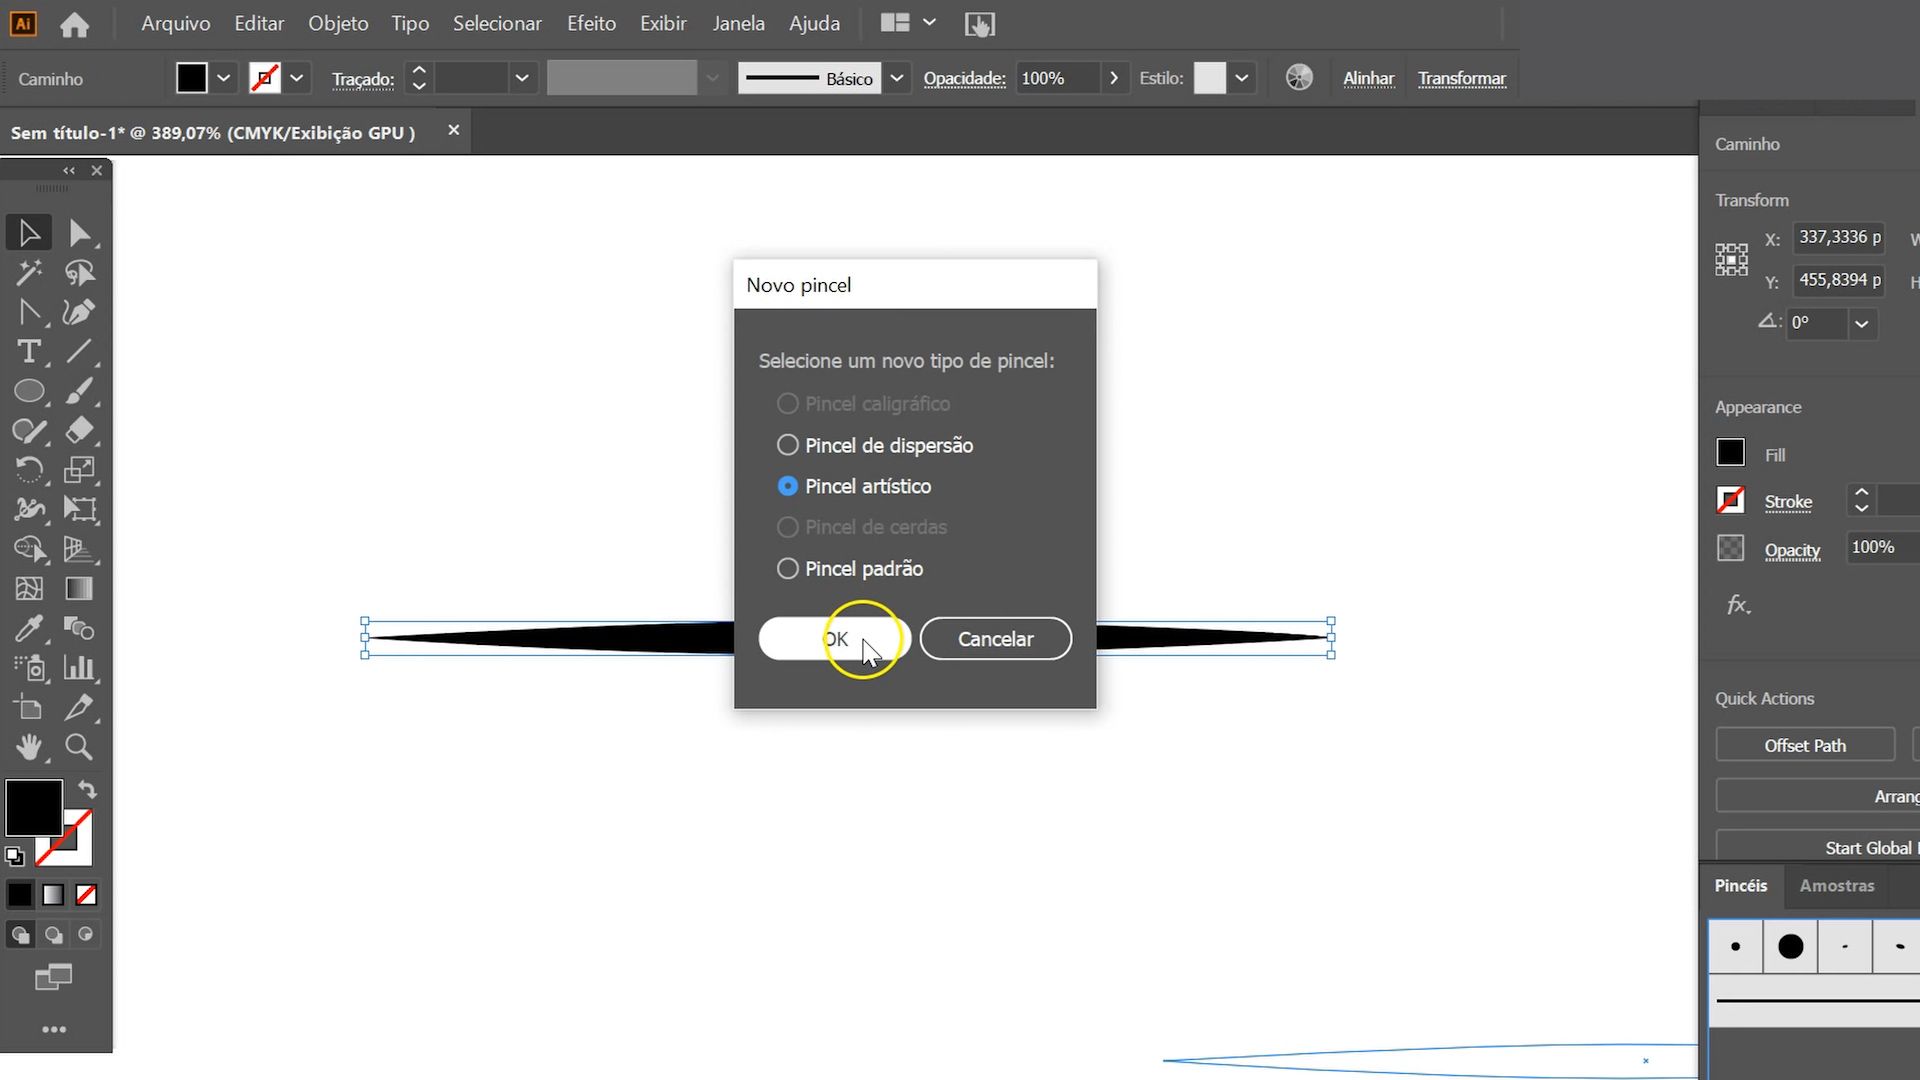Expand stroke color dropdown in control bar
Image resolution: width=1920 pixels, height=1080 pixels.
click(297, 78)
